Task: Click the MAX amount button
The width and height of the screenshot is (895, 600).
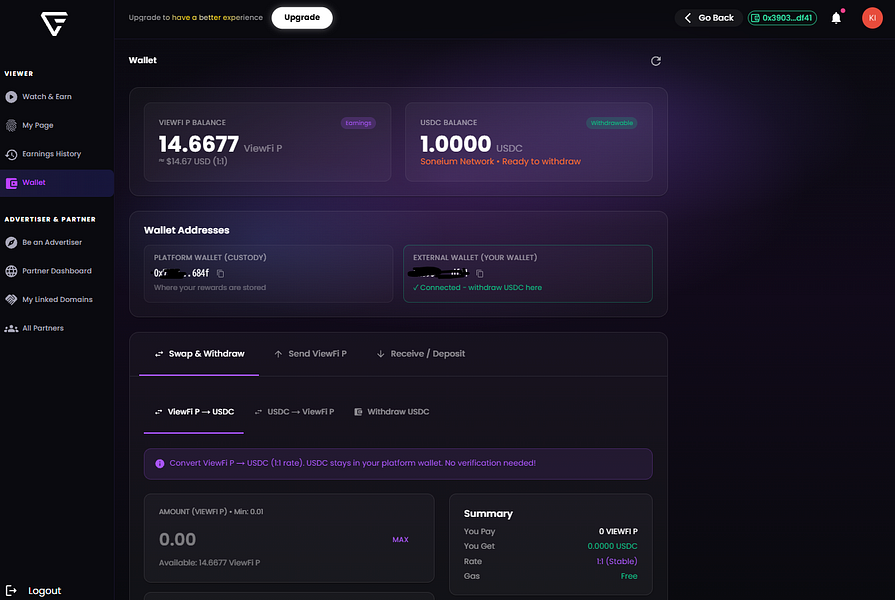Action: [x=400, y=539]
